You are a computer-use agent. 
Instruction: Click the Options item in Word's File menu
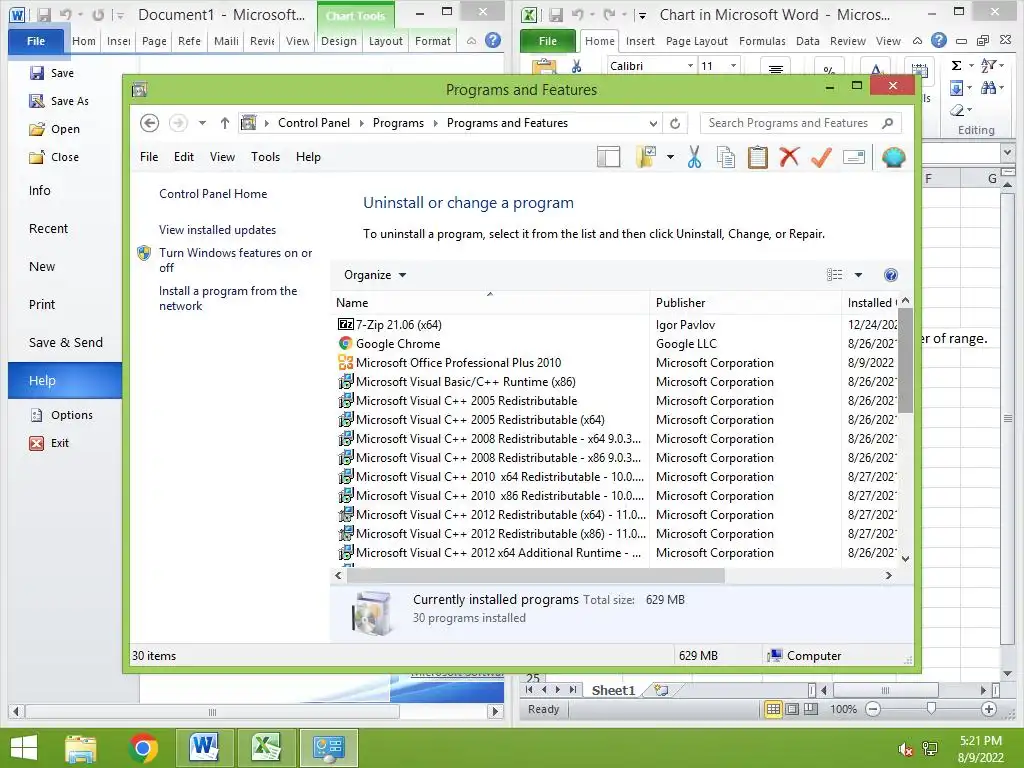62,415
